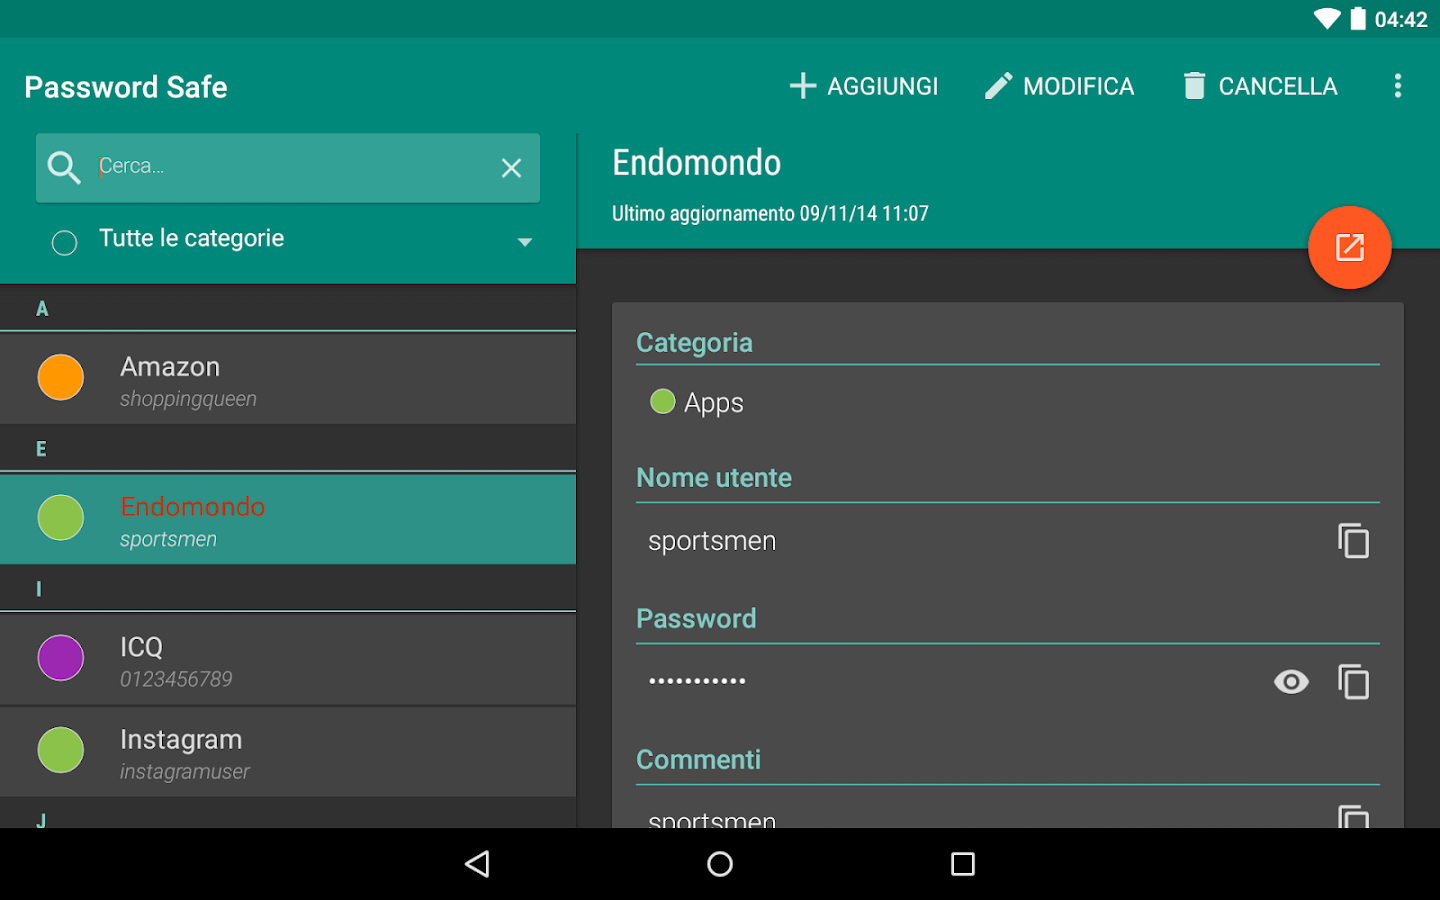Expand the Tutte le categorie dropdown
Screen dimensions: 1440x900
click(524, 242)
